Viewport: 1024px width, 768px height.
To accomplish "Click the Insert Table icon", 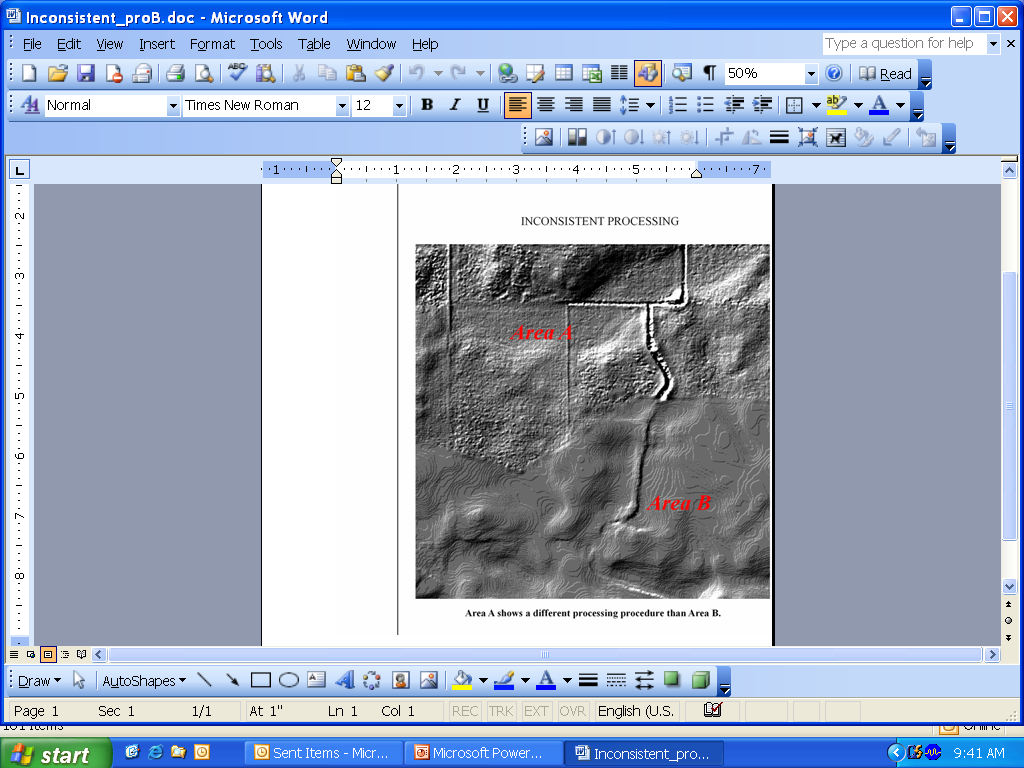I will point(564,73).
